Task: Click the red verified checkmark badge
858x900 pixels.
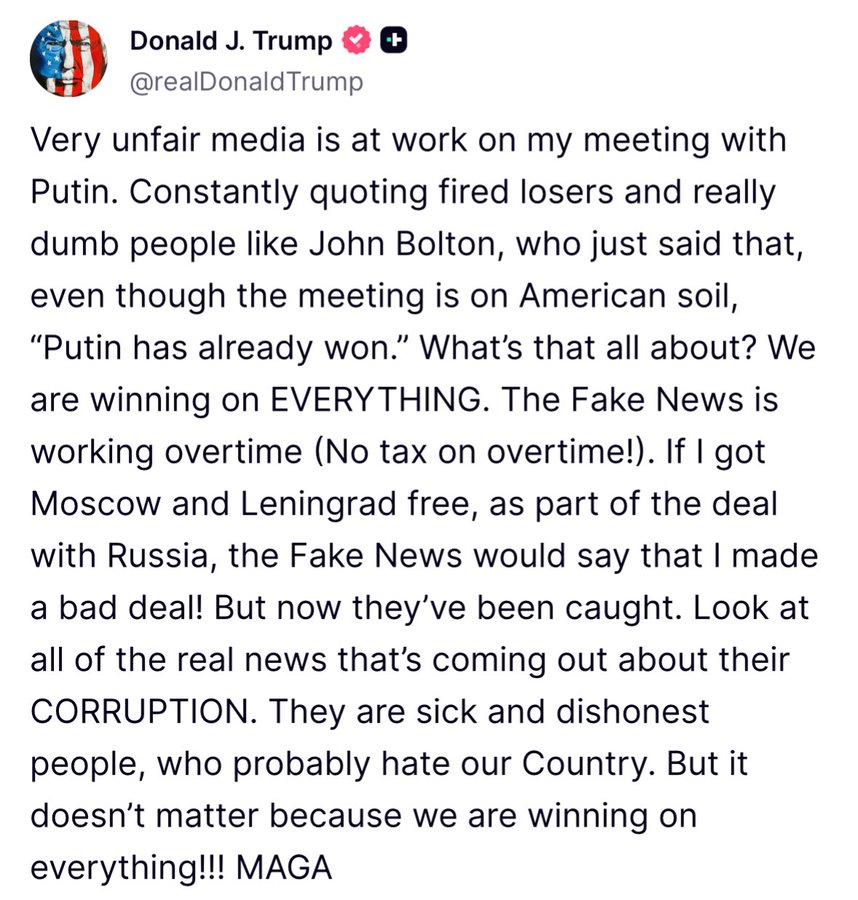Action: pyautogui.click(x=356, y=41)
